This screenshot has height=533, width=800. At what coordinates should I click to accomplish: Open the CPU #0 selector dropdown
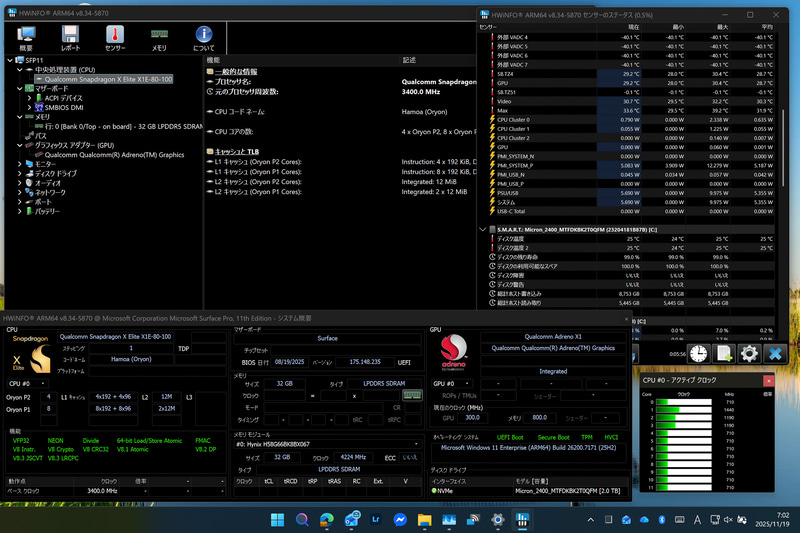tap(28, 384)
